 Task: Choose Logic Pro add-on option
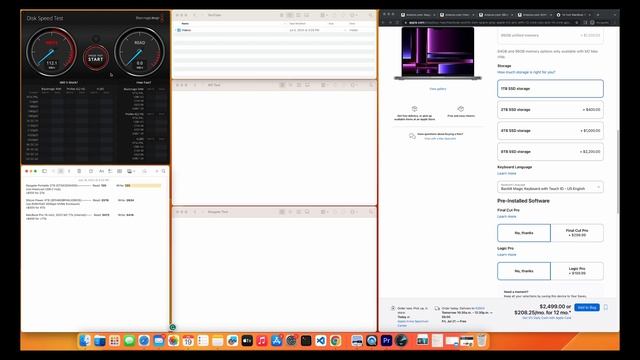coord(577,271)
